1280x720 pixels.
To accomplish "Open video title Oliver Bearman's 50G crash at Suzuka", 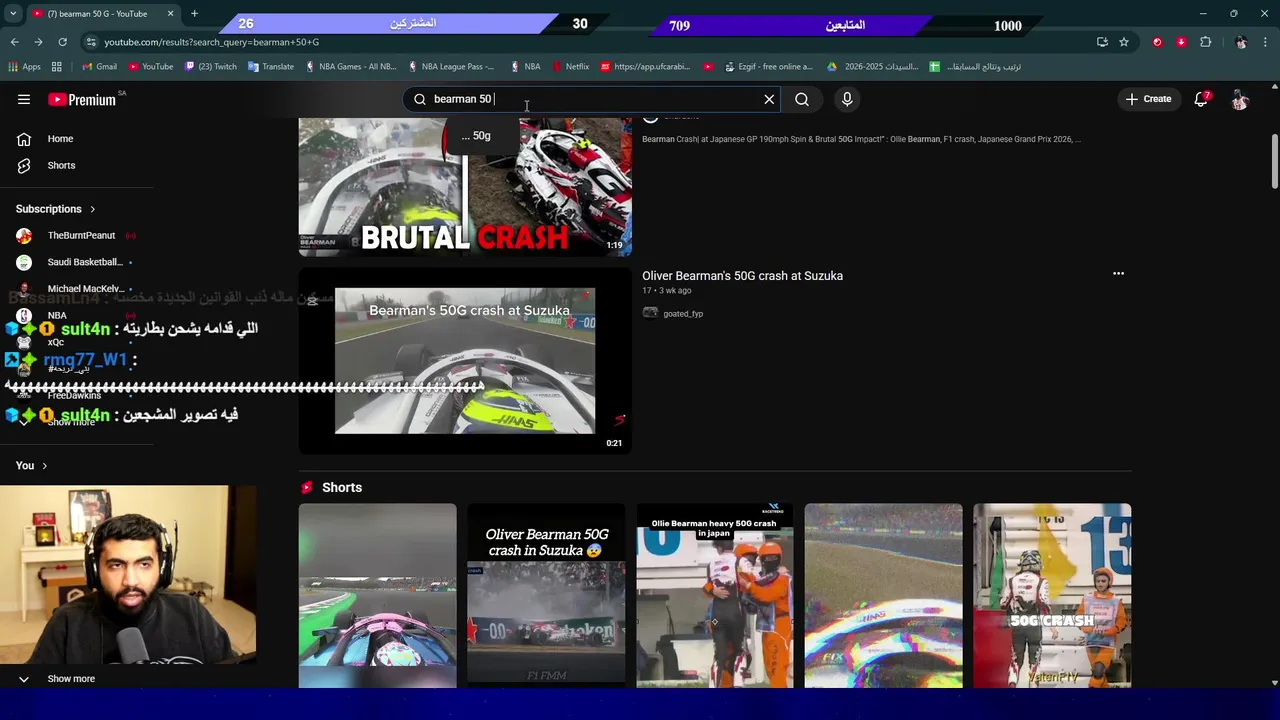I will tap(742, 276).
